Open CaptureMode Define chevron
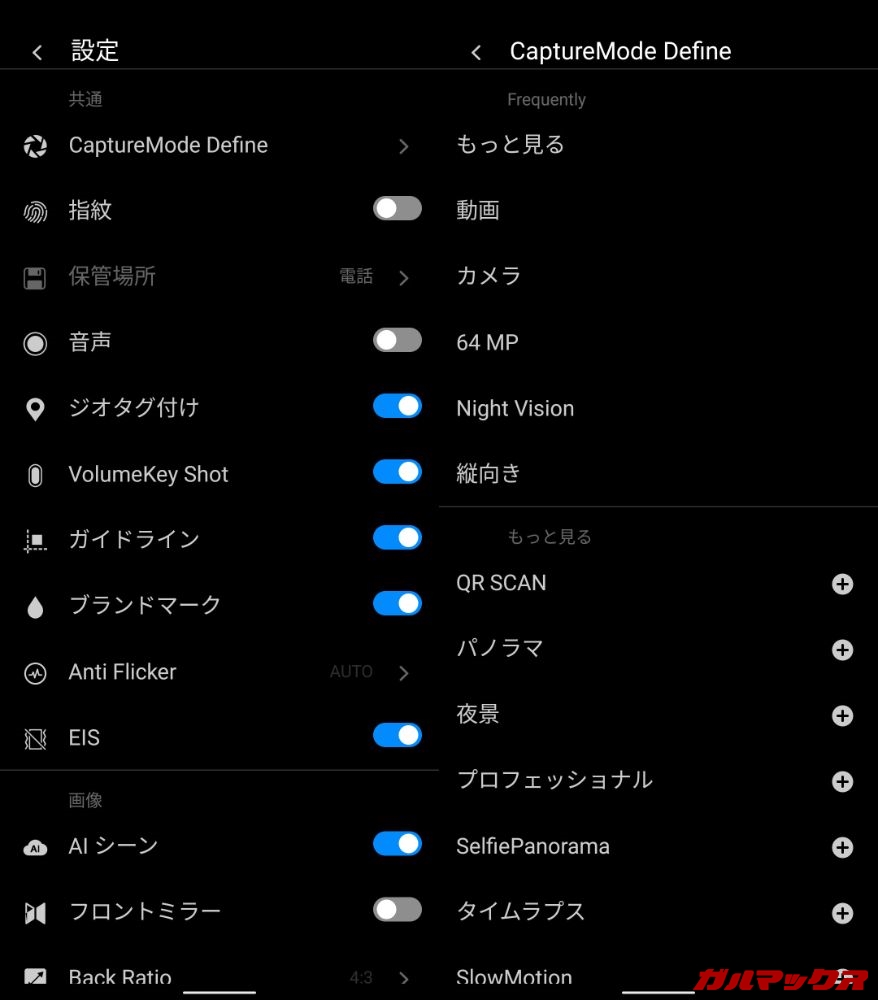 click(403, 146)
